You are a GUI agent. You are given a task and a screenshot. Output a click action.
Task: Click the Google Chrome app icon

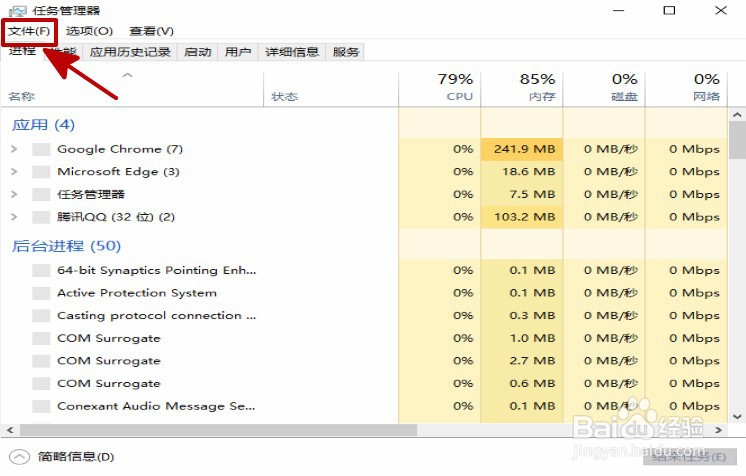41,149
